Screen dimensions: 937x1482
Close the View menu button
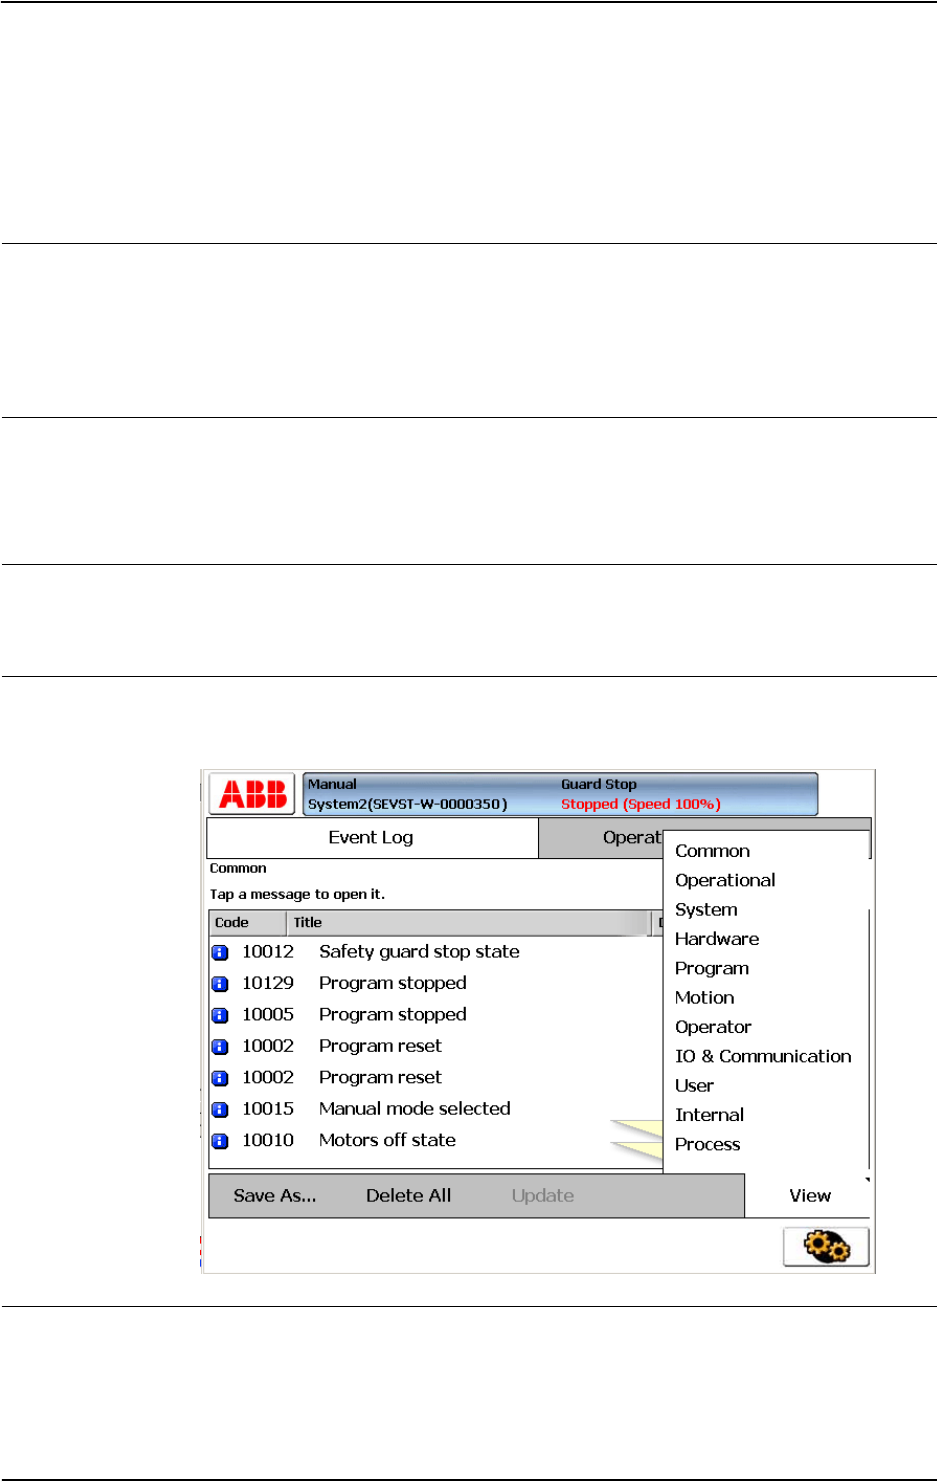pos(809,1196)
